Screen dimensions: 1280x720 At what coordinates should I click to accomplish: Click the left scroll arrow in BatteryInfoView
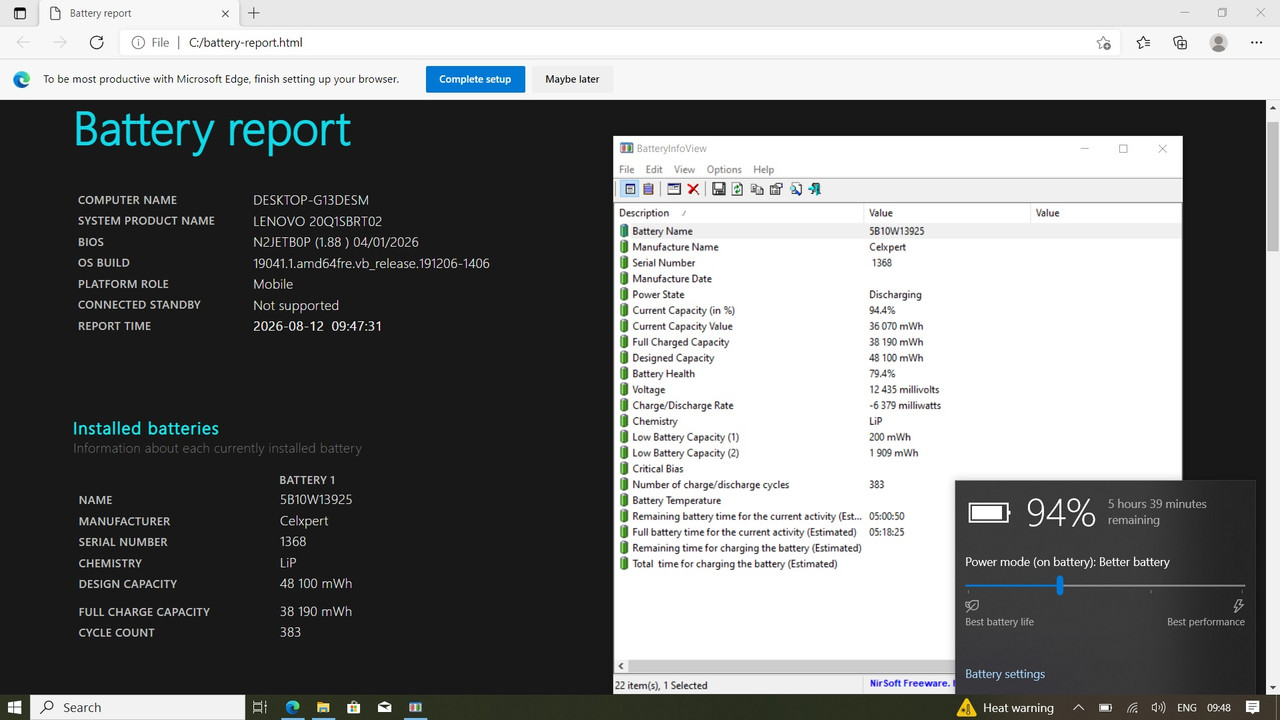tap(621, 666)
